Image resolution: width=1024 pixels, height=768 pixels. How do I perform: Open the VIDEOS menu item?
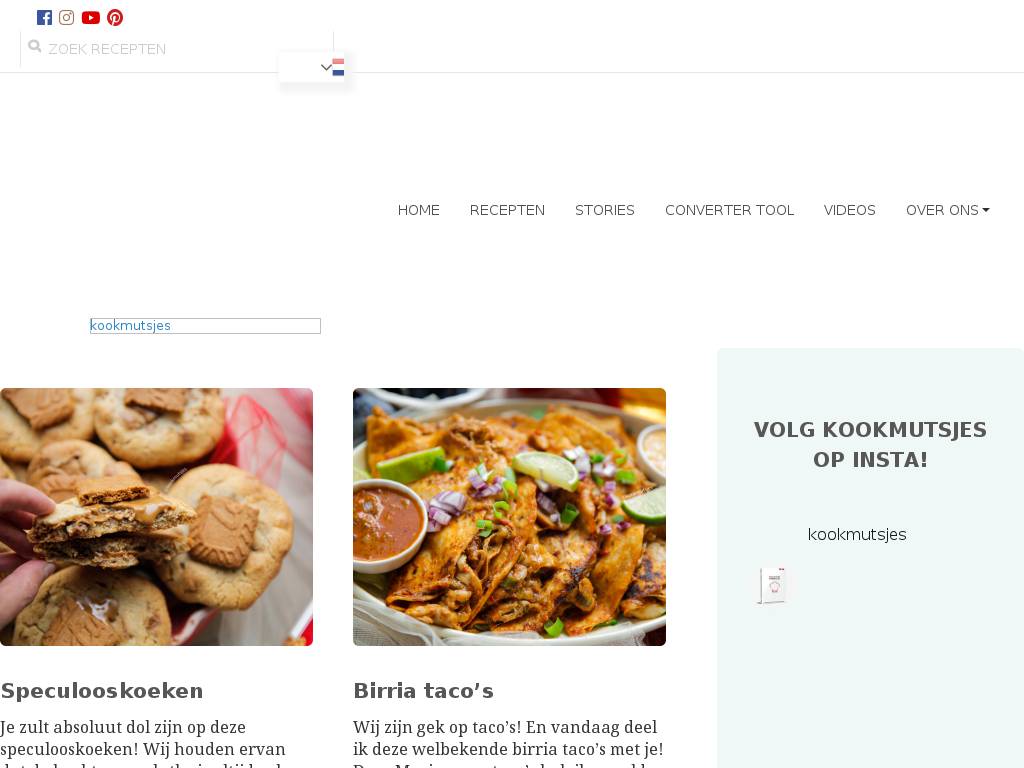(x=850, y=210)
